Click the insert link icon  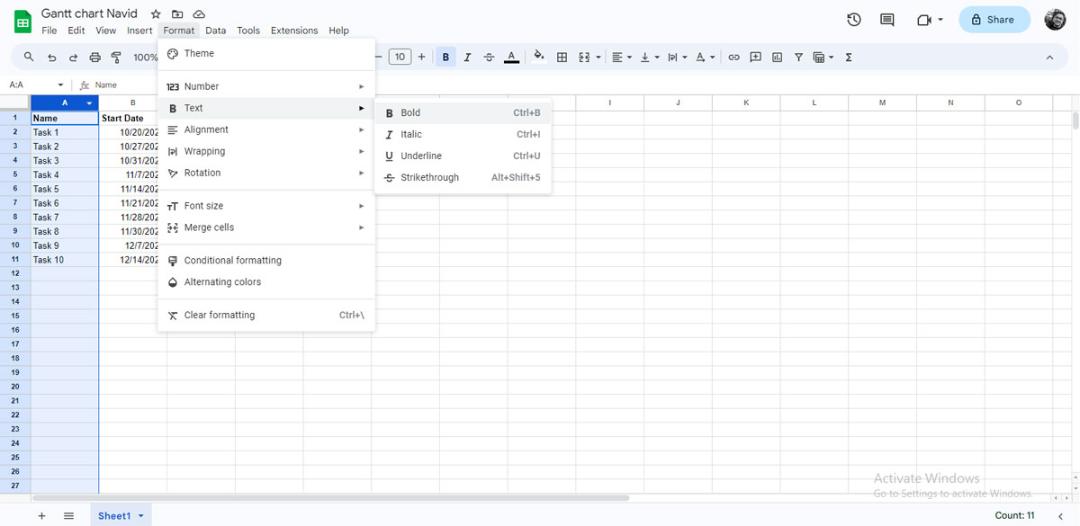pos(734,57)
